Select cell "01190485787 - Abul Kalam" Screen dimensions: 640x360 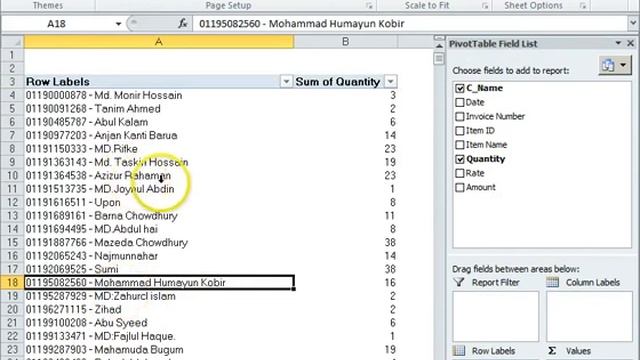click(x=159, y=122)
